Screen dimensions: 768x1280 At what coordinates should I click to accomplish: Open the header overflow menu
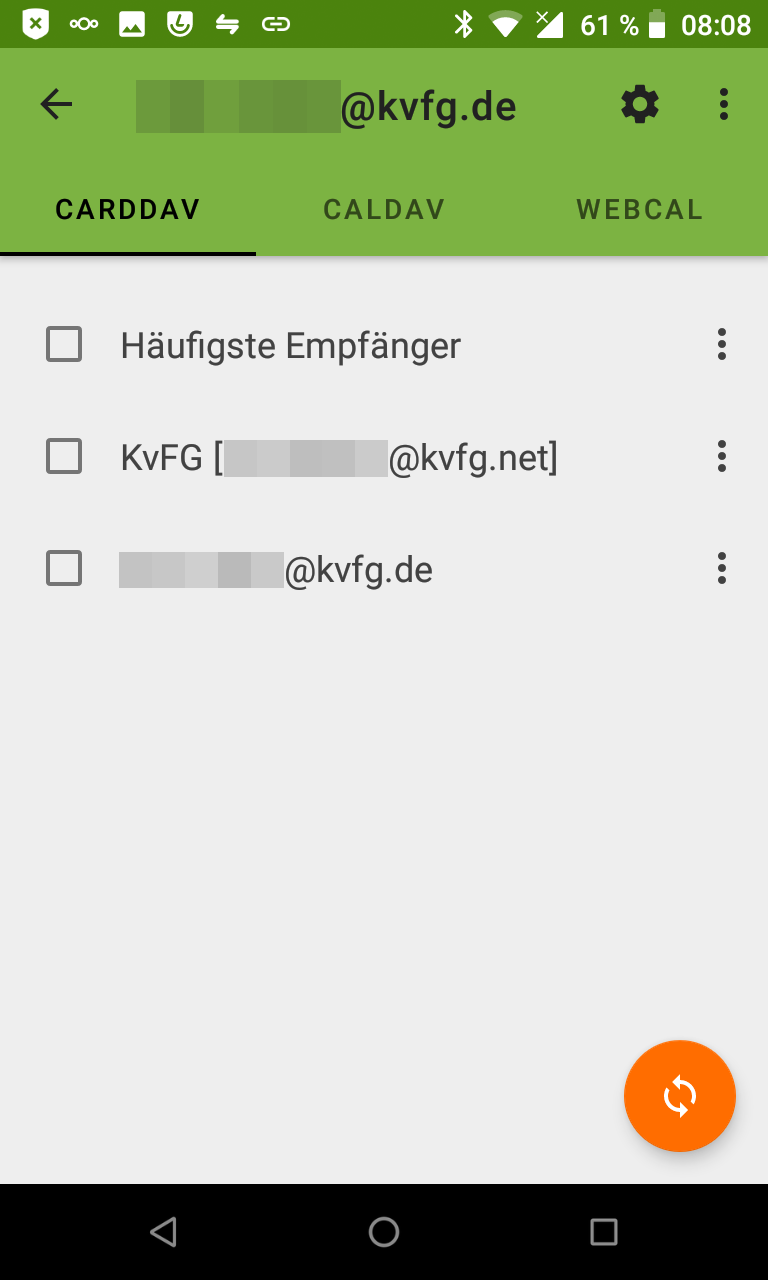pyautogui.click(x=724, y=104)
